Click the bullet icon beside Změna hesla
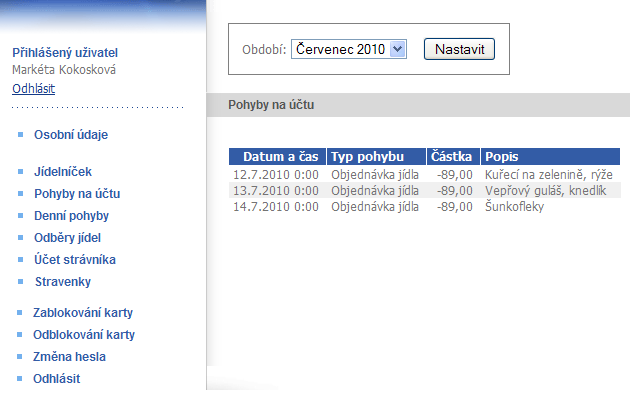 [19, 357]
